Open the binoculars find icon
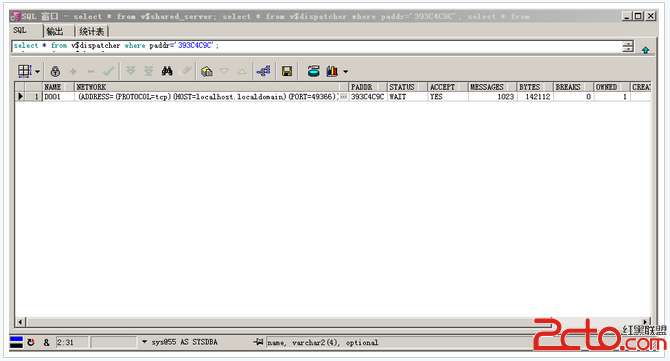This screenshot has height=361, width=670. (x=167, y=71)
